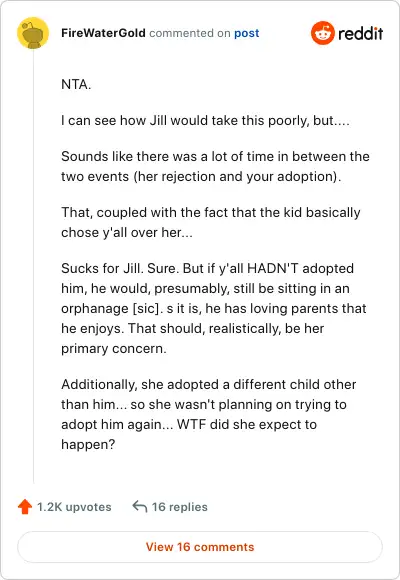Follow the blue 'post' link

pyautogui.click(x=246, y=33)
